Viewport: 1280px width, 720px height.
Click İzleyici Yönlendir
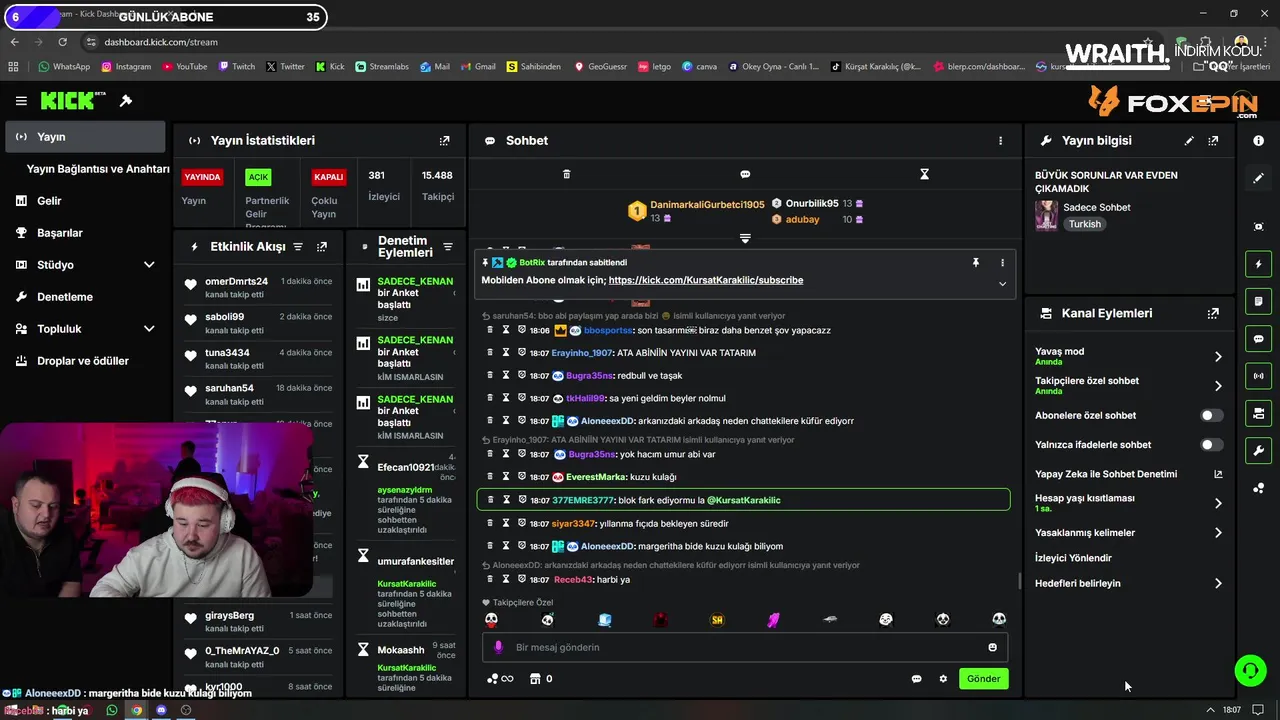(x=1073, y=558)
